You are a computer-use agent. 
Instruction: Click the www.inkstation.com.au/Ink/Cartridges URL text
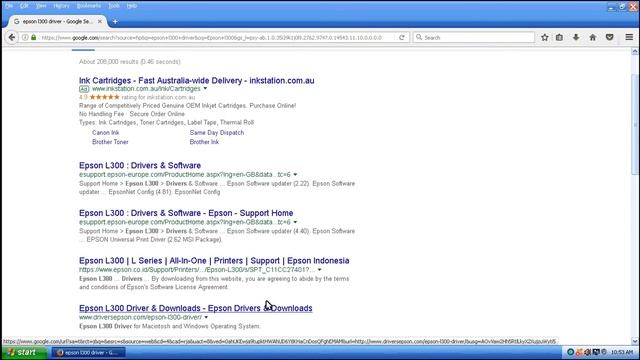pyautogui.click(x=146, y=89)
